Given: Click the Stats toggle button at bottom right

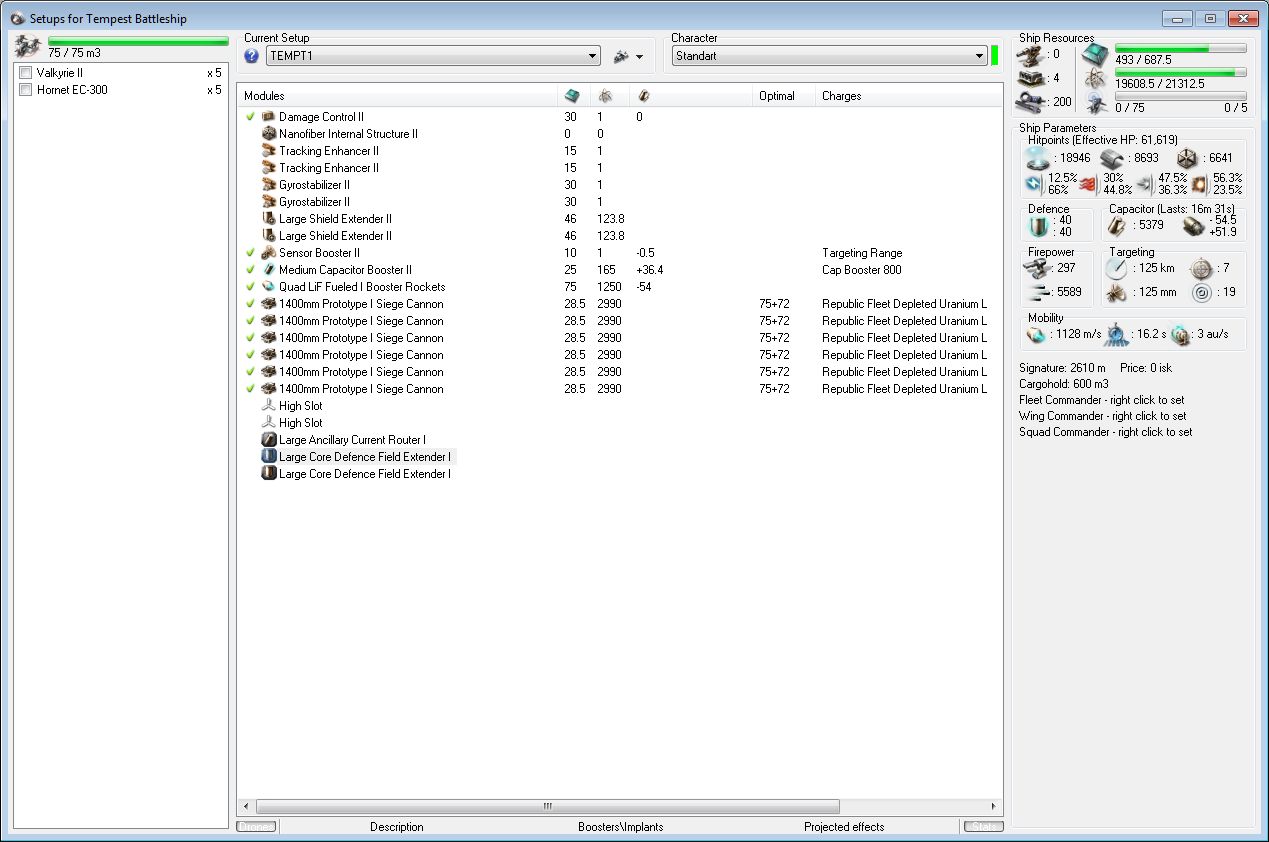Looking at the screenshot, I should [983, 827].
